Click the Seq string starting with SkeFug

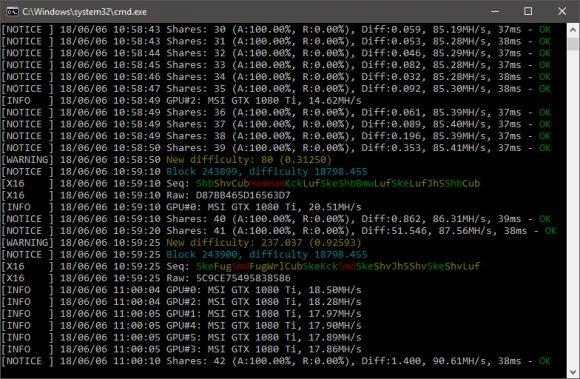338,266
